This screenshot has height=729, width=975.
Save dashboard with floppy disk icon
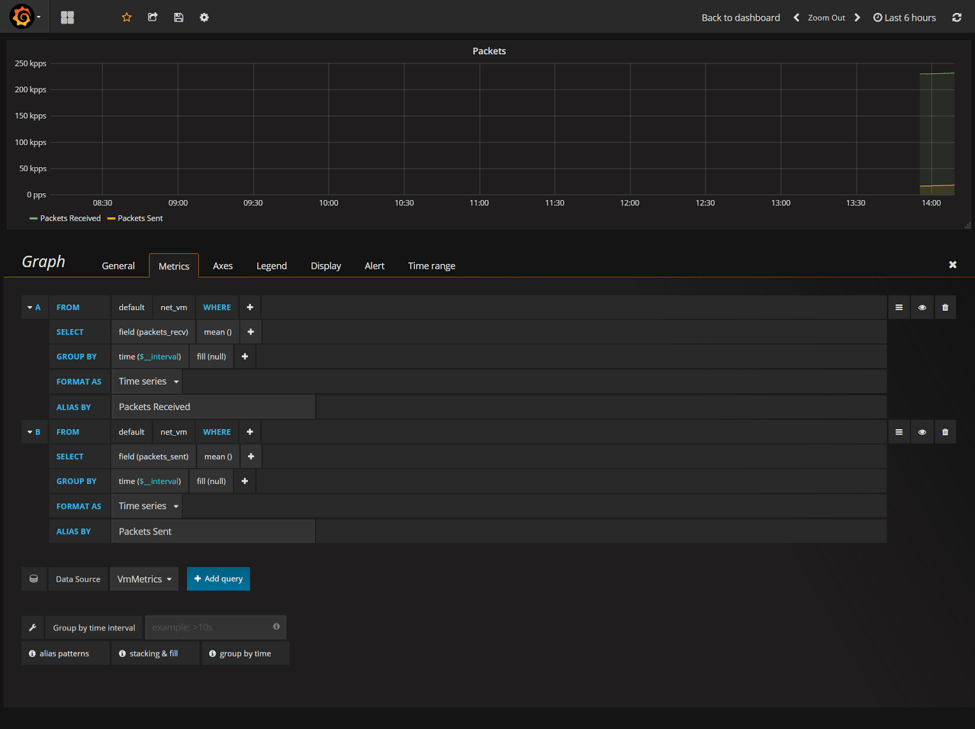pyautogui.click(x=179, y=17)
